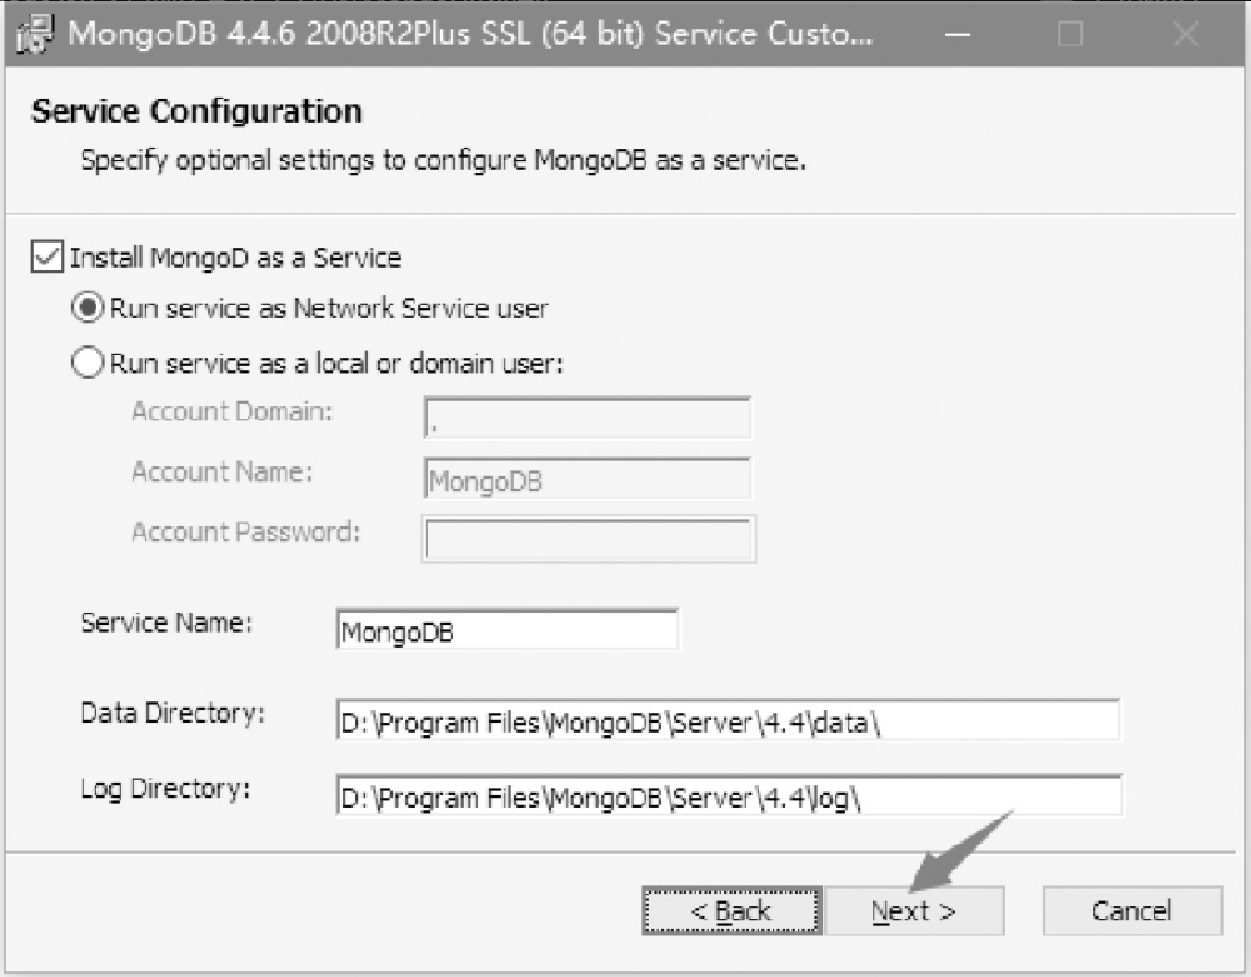
Task: Select Run service as Network Service user
Action: coord(87,308)
